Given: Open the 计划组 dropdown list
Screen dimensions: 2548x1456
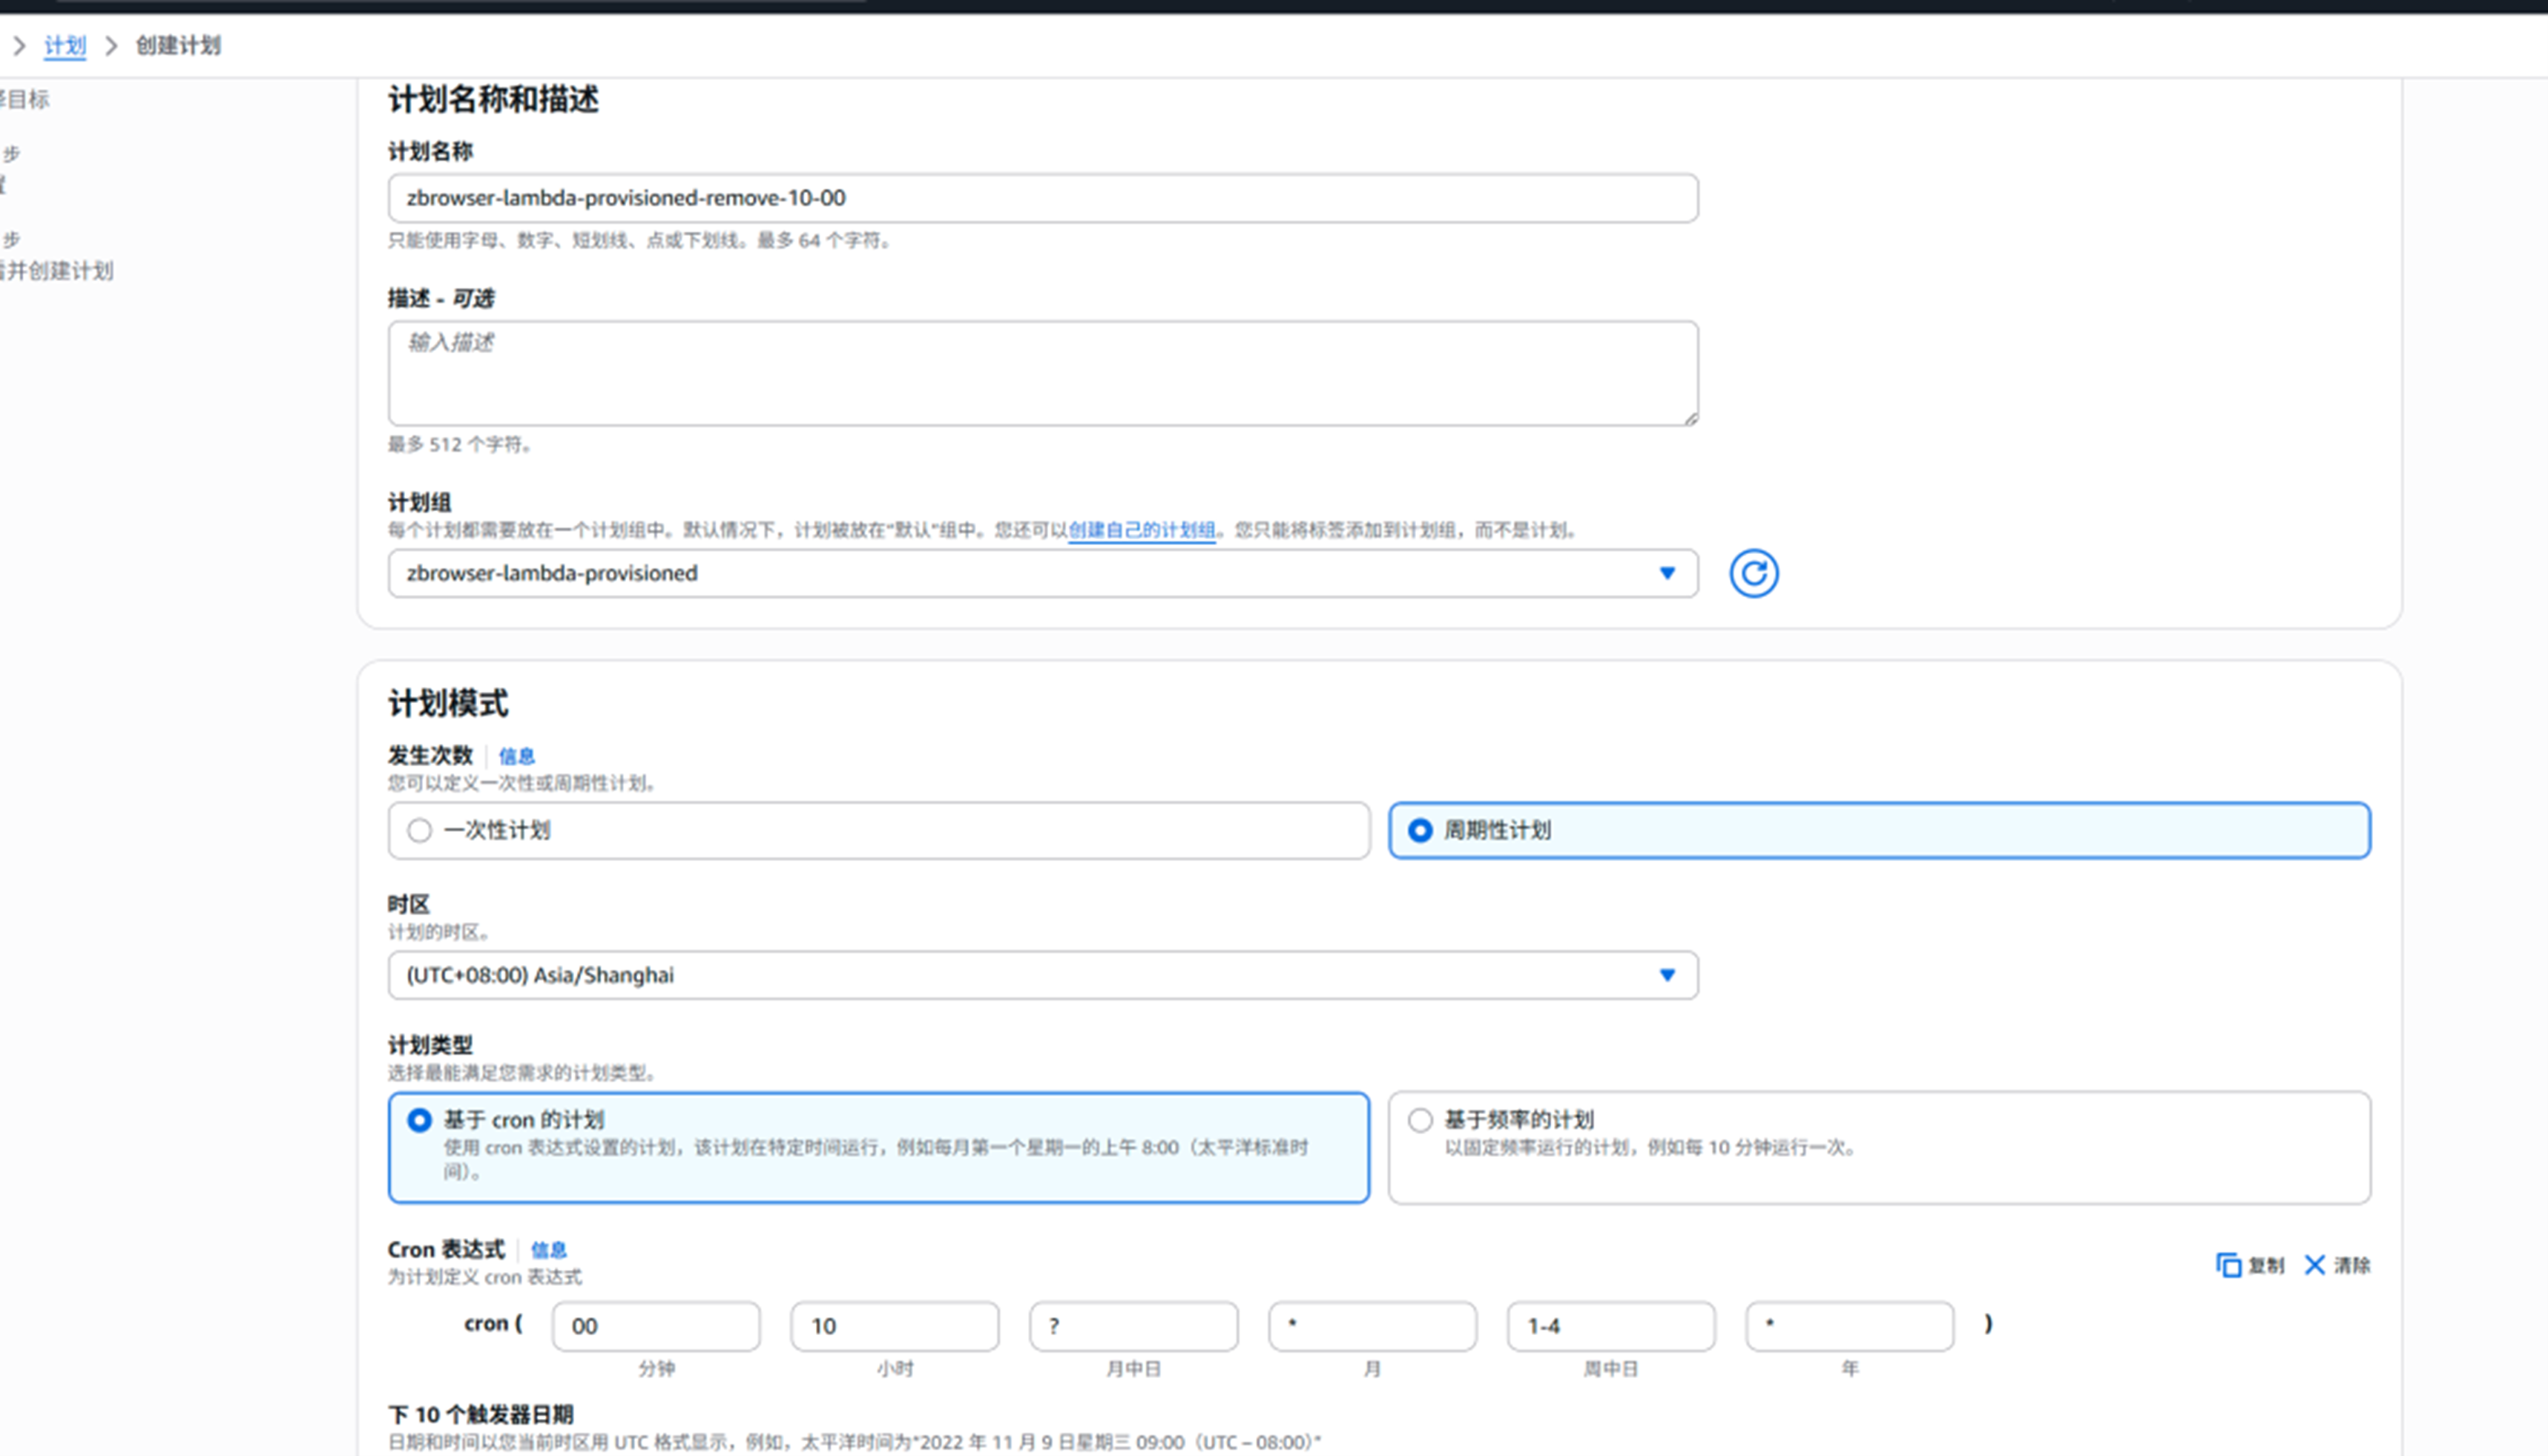Looking at the screenshot, I should pos(1042,573).
